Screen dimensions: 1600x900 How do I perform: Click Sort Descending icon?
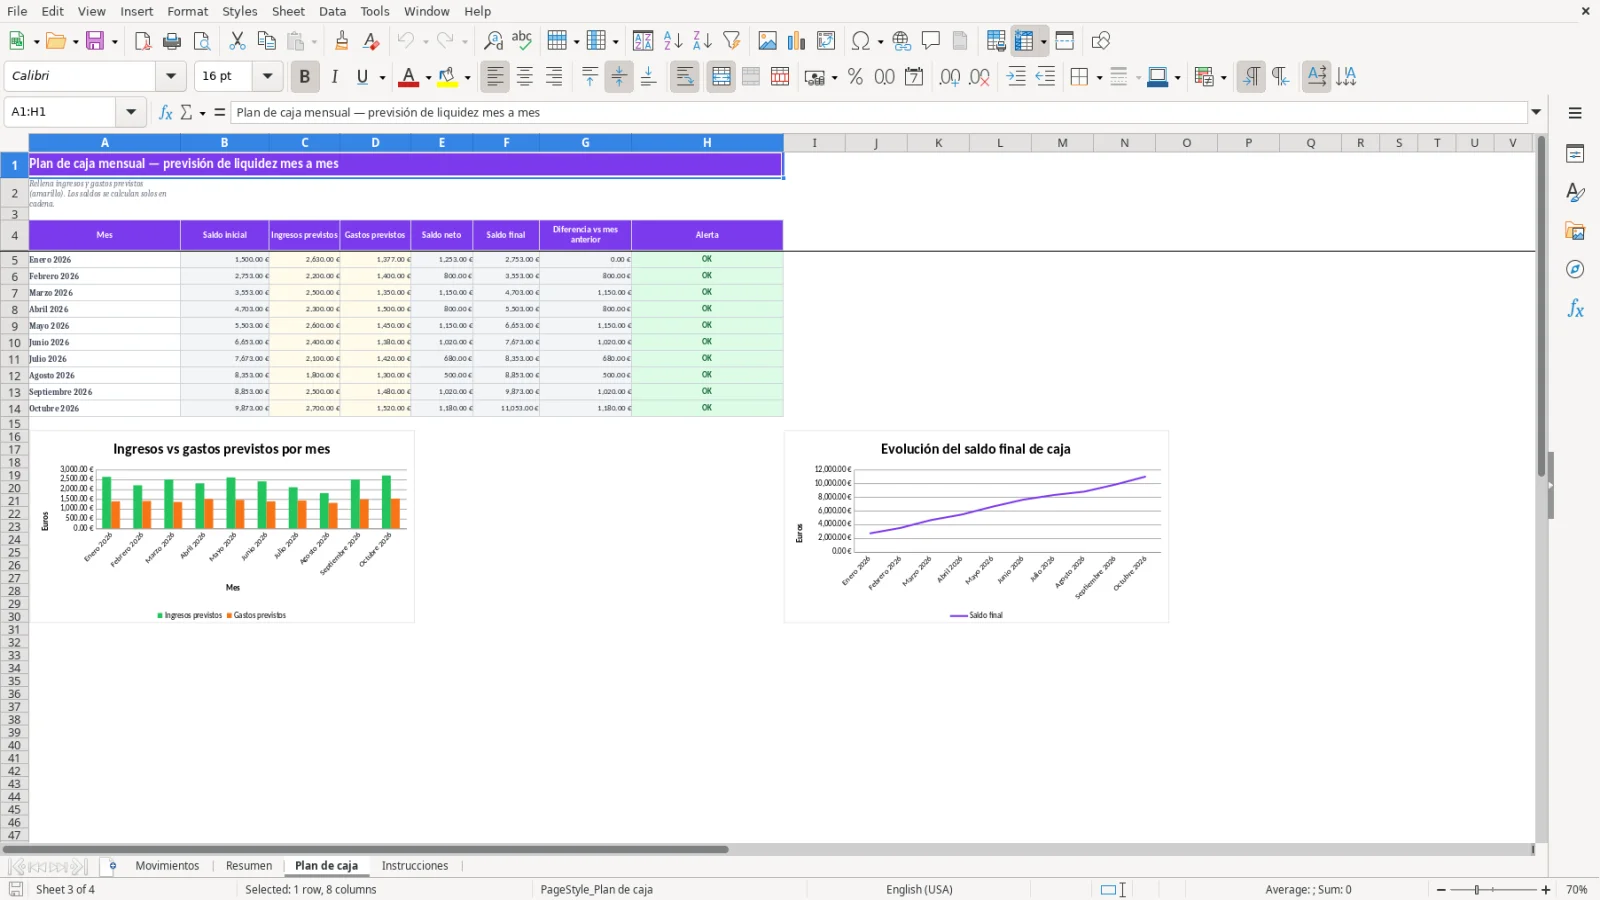(x=702, y=41)
